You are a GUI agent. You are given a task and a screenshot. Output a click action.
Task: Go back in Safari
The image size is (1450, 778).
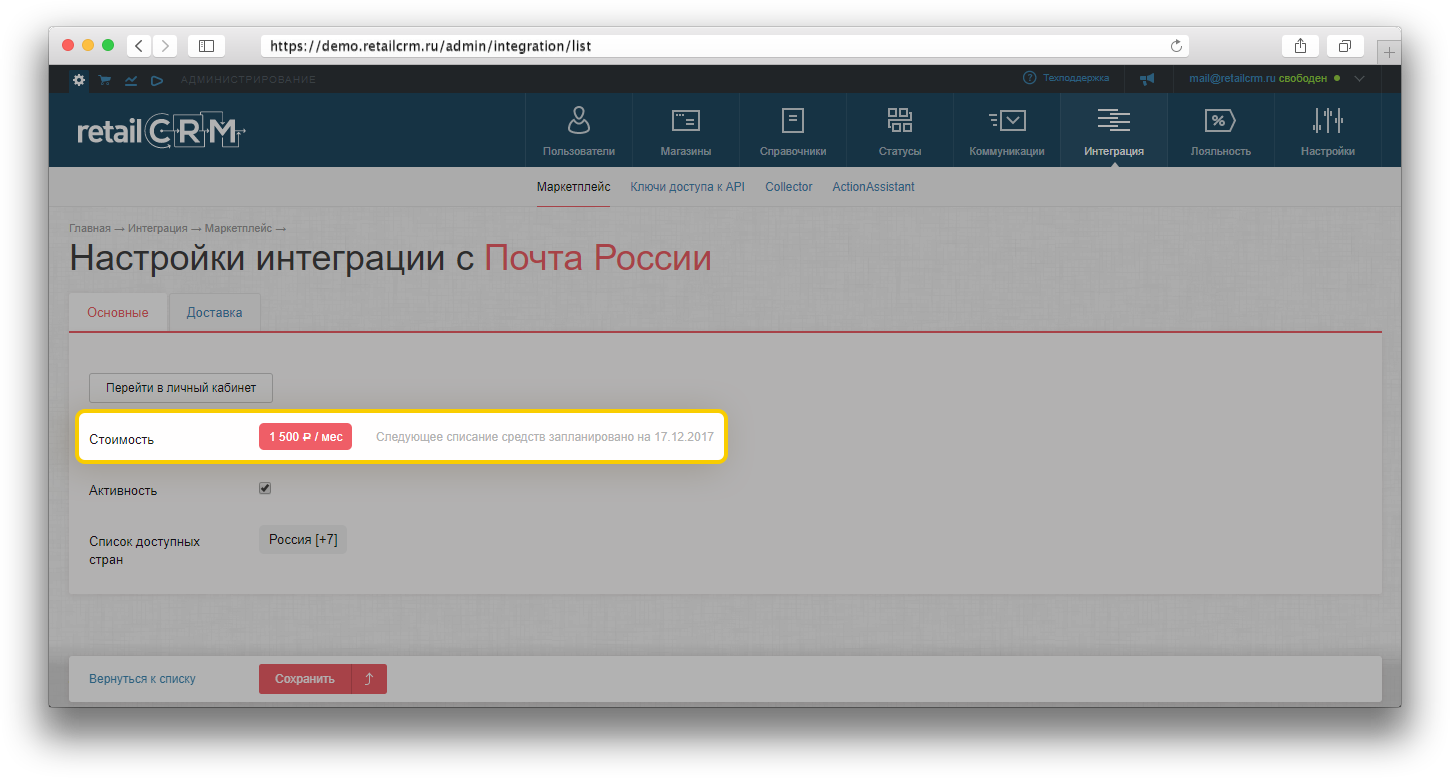point(138,45)
